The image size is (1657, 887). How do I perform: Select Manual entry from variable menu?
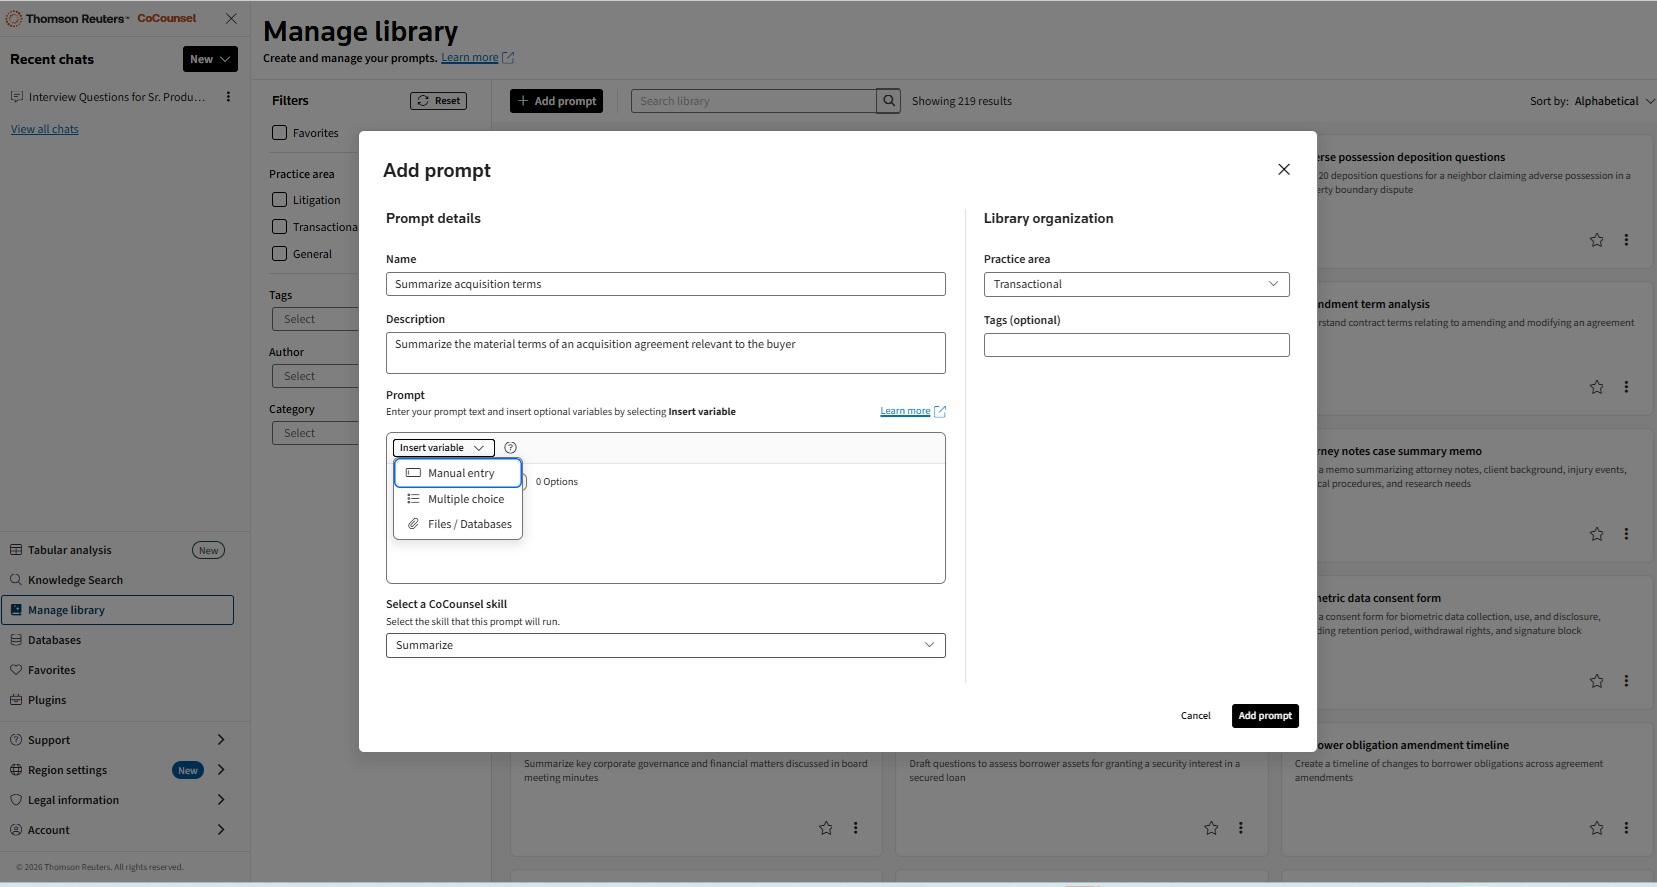click(x=459, y=473)
